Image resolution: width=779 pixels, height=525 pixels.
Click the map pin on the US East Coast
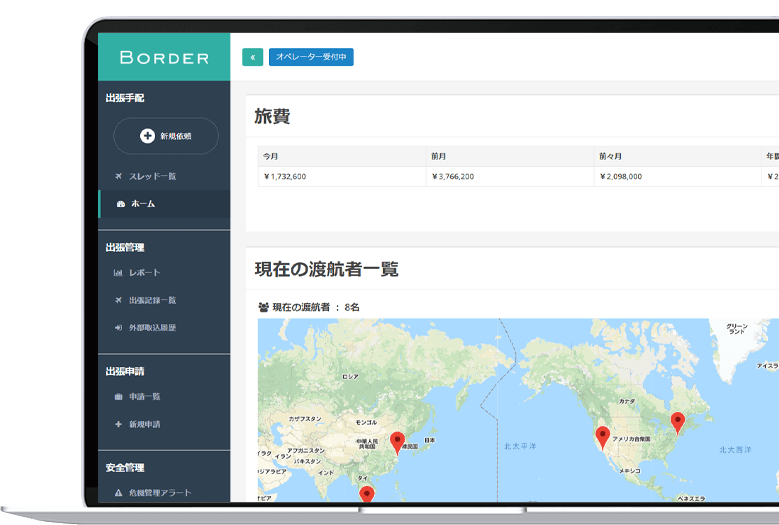coord(677,422)
